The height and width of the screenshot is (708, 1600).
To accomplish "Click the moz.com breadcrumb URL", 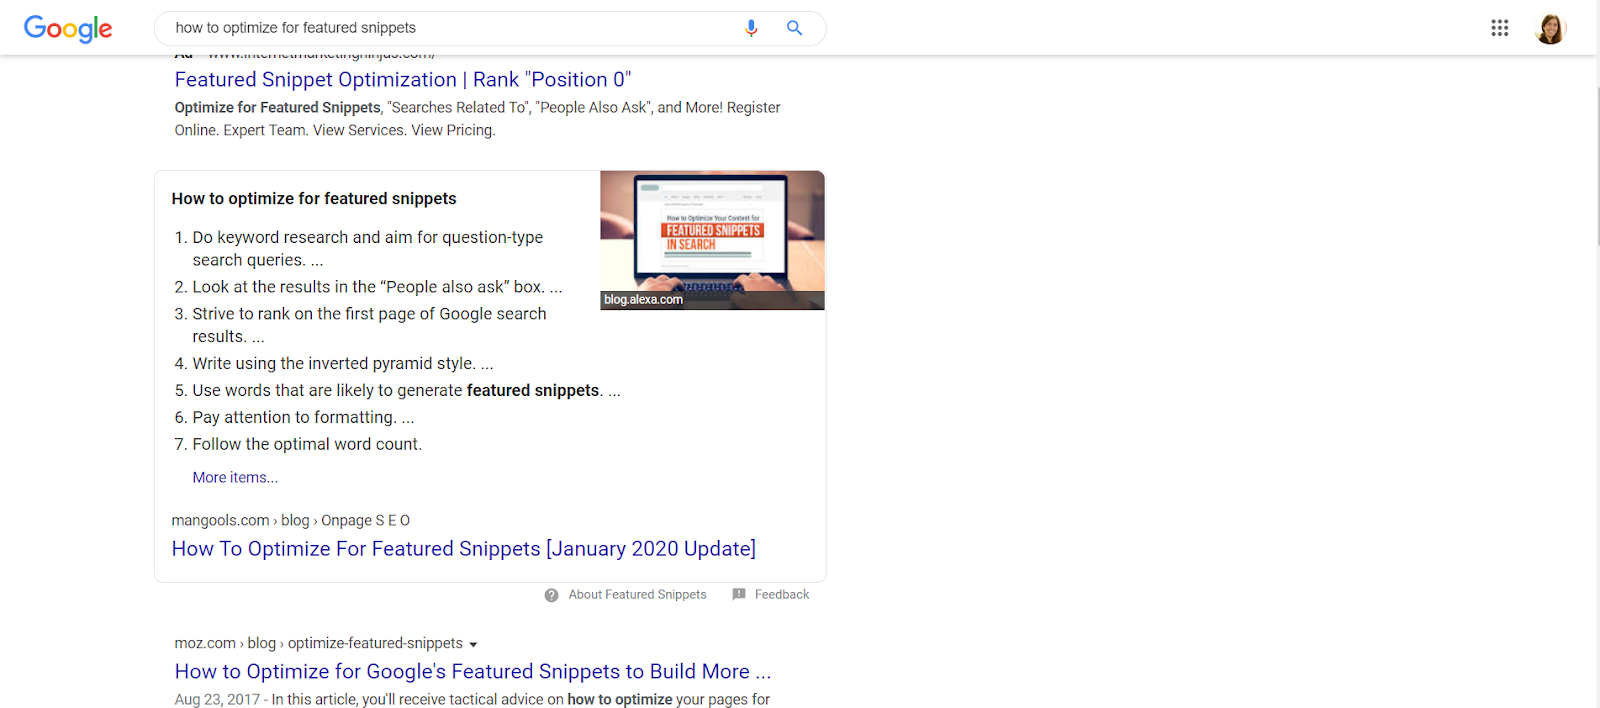I will tap(318, 644).
